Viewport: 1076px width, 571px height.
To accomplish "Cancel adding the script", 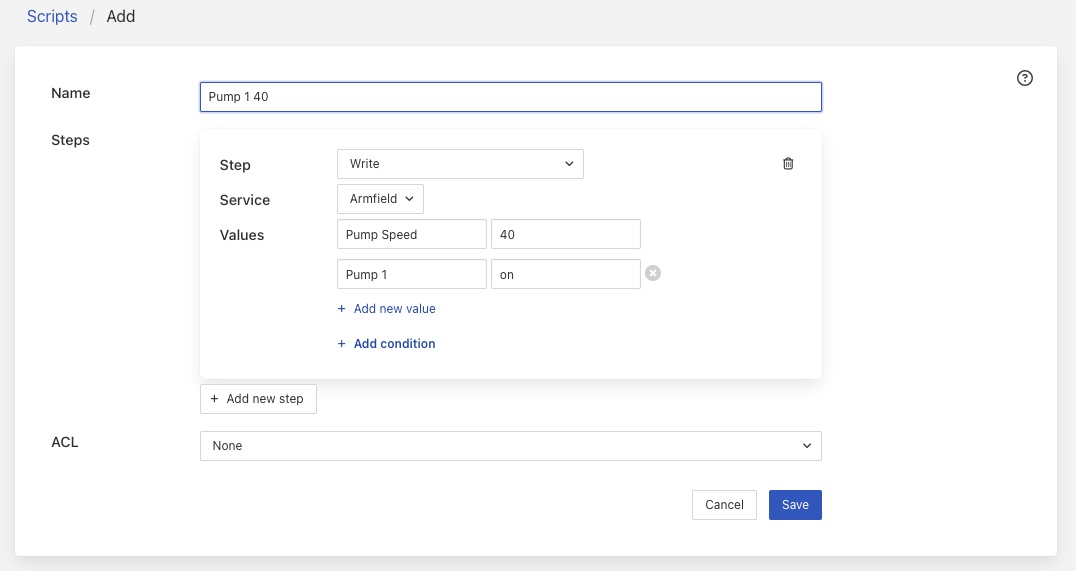I will (724, 505).
